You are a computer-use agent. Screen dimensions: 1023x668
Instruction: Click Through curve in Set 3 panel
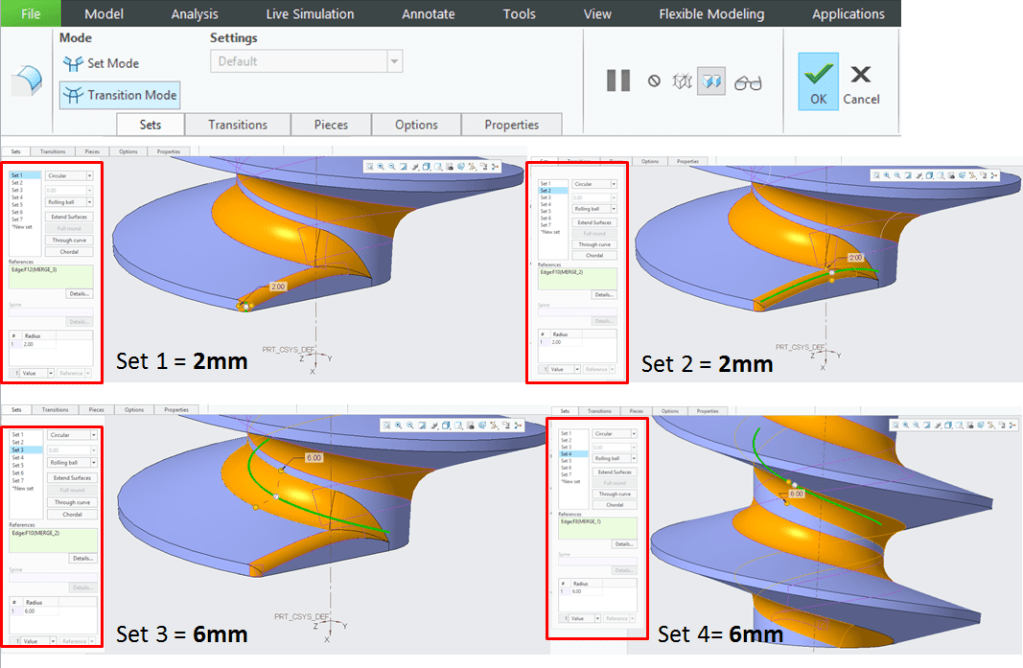tap(70, 501)
